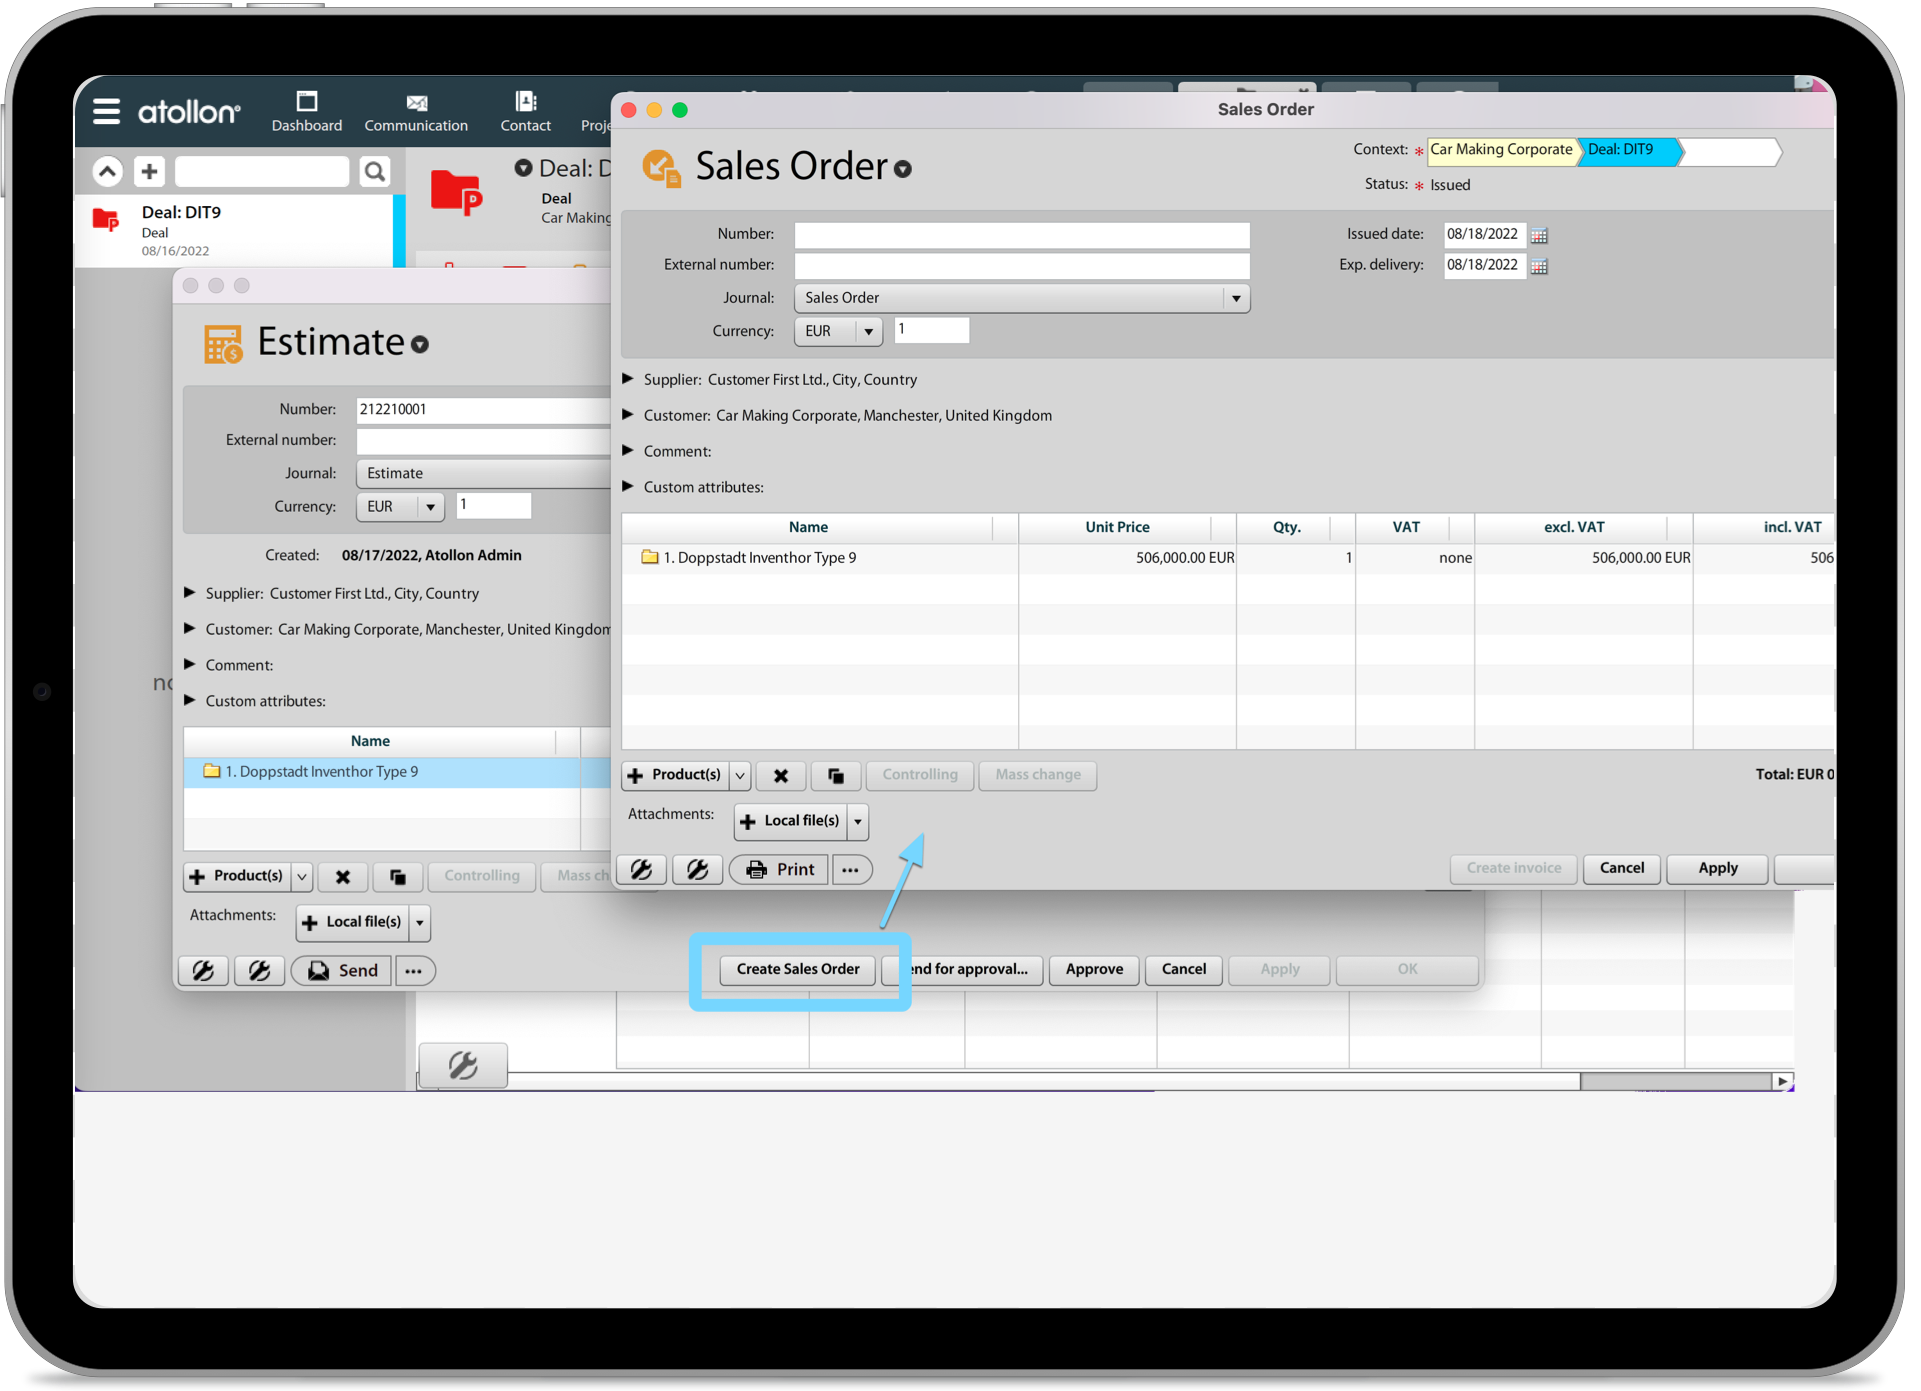Delete product row in Sales Order
The image size is (1921, 1391).
click(x=781, y=775)
